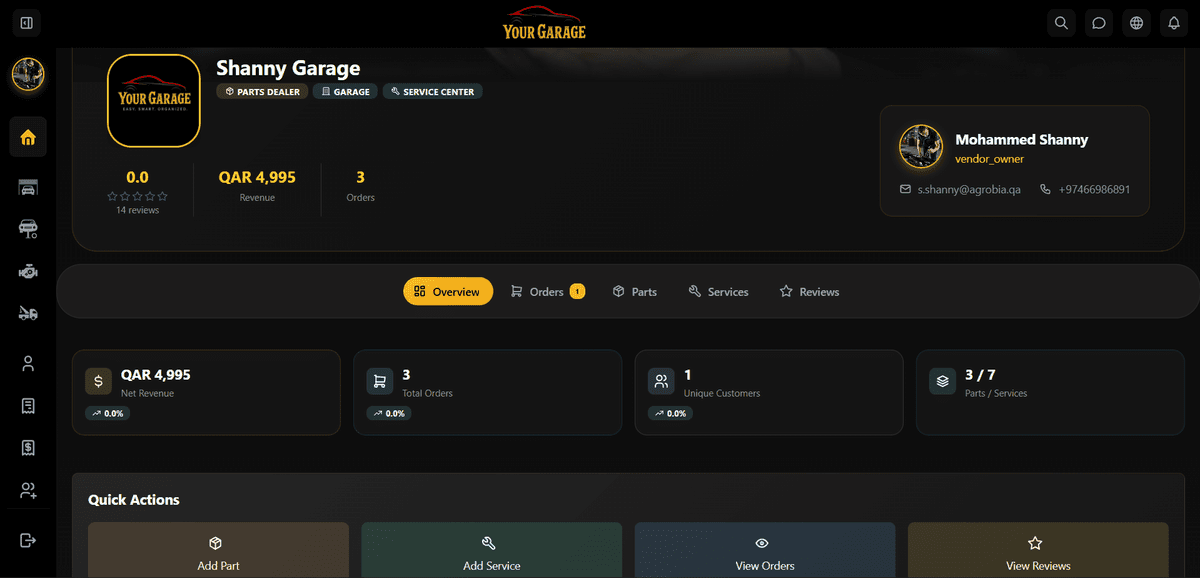Select the engine parts icon in sidebar
The height and width of the screenshot is (578, 1200).
click(28, 270)
